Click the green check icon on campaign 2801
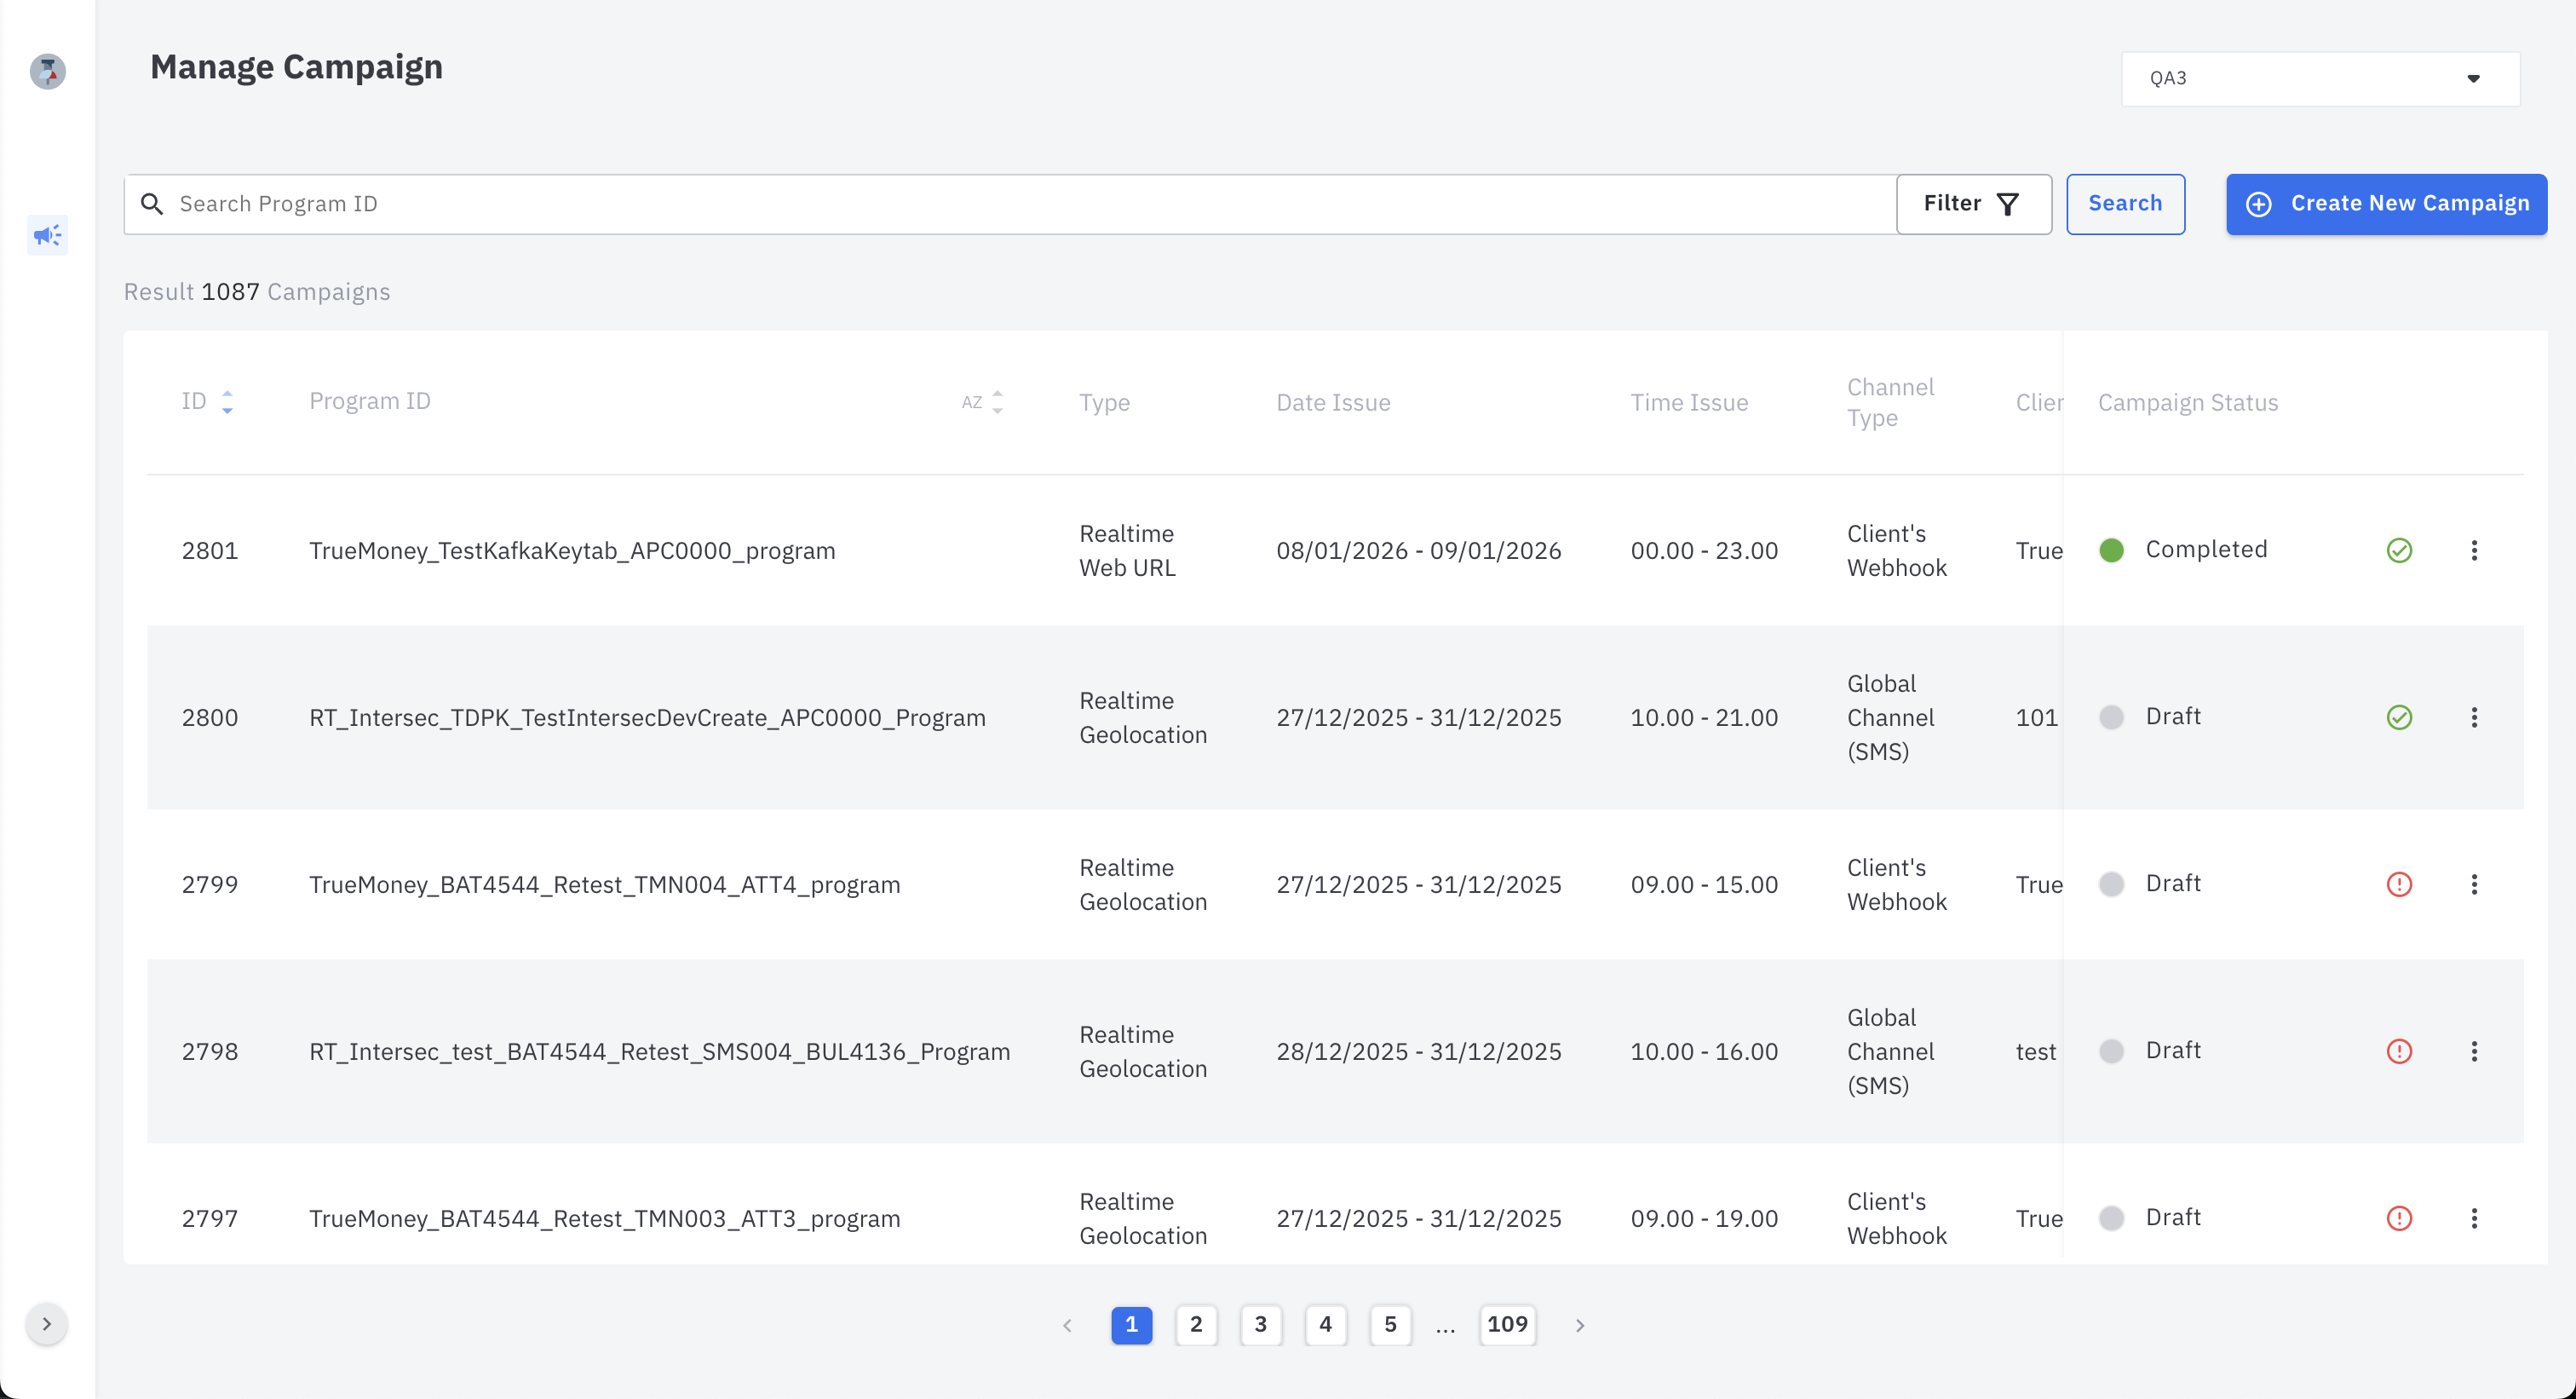 [x=2399, y=550]
